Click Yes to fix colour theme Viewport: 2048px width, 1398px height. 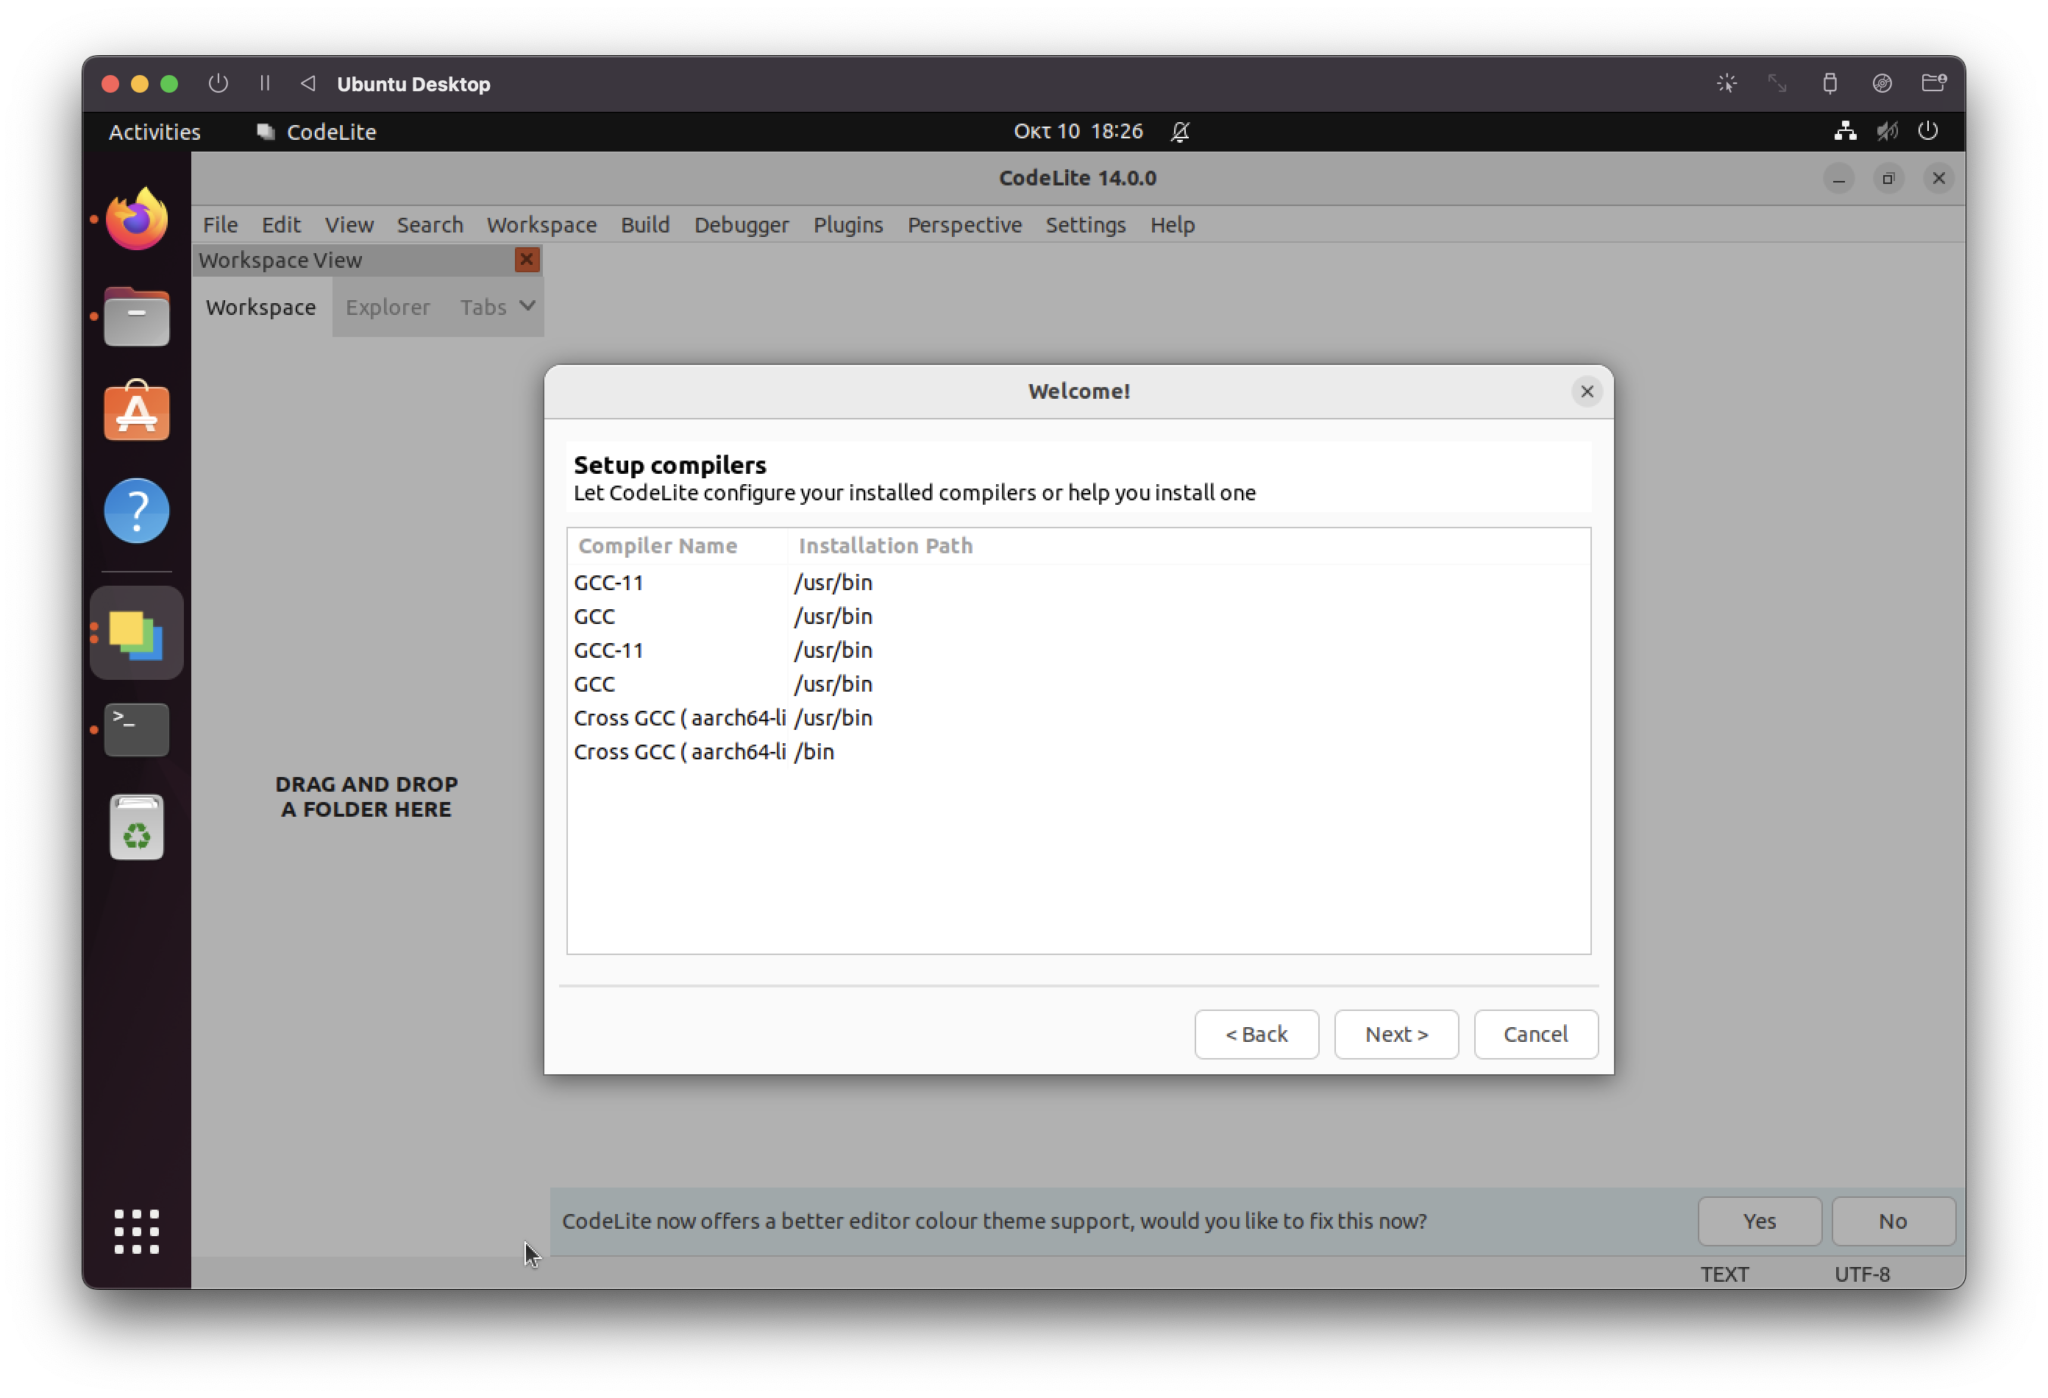point(1759,1221)
